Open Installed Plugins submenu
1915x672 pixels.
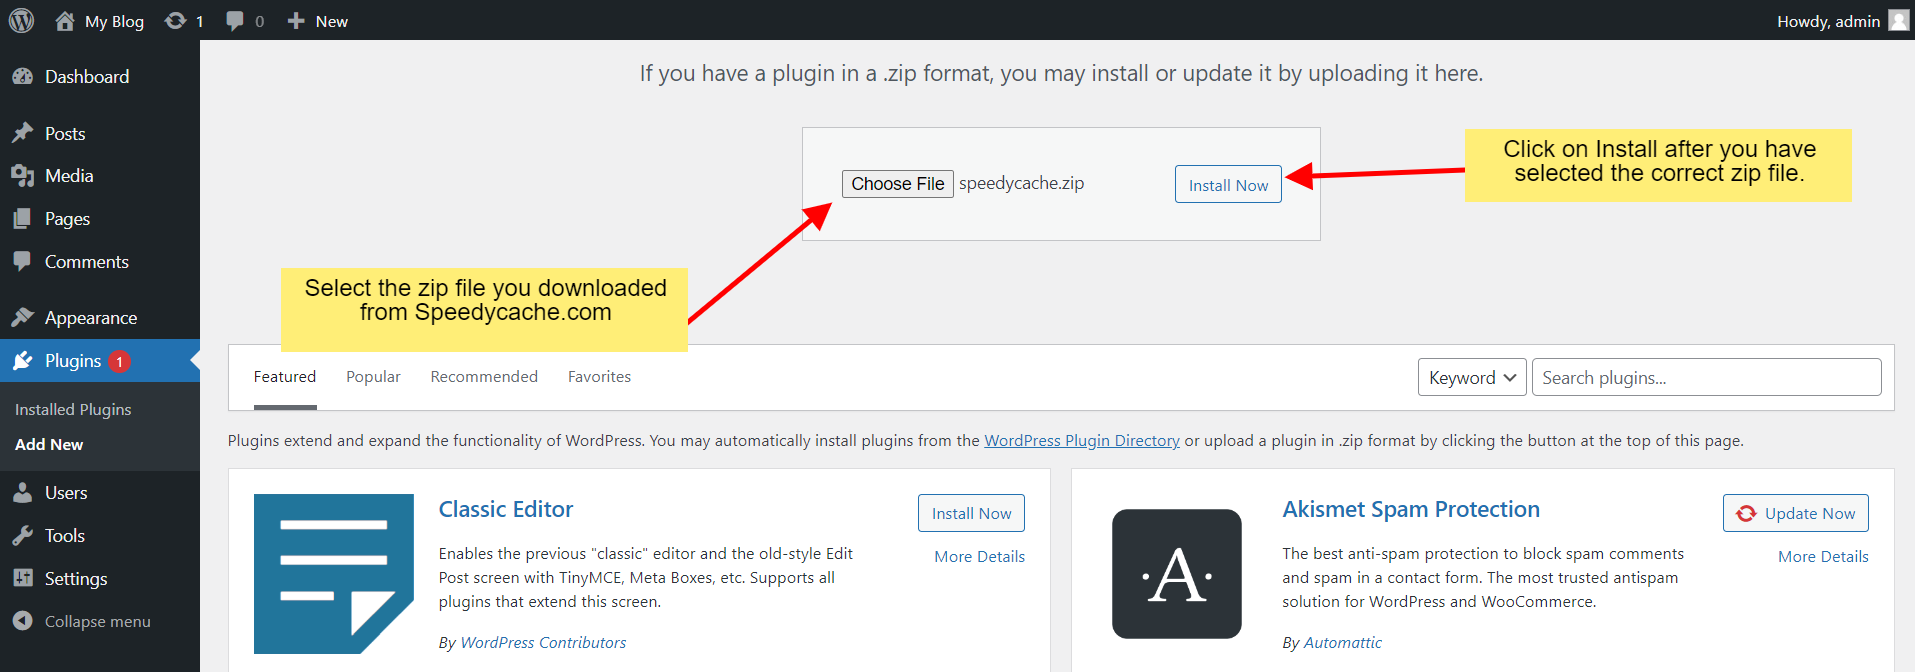pyautogui.click(x=73, y=409)
